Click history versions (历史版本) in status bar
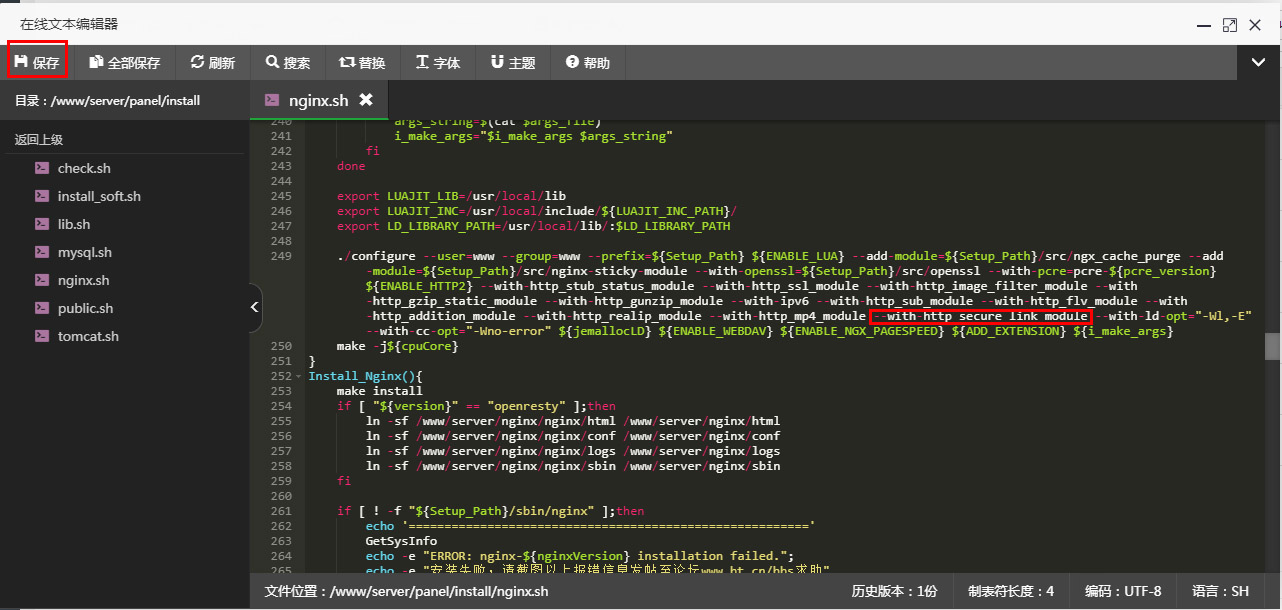 894,591
